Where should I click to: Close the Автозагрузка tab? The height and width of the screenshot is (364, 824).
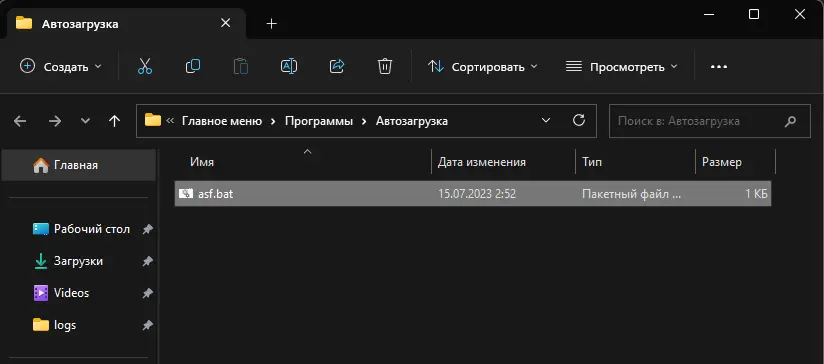(225, 23)
